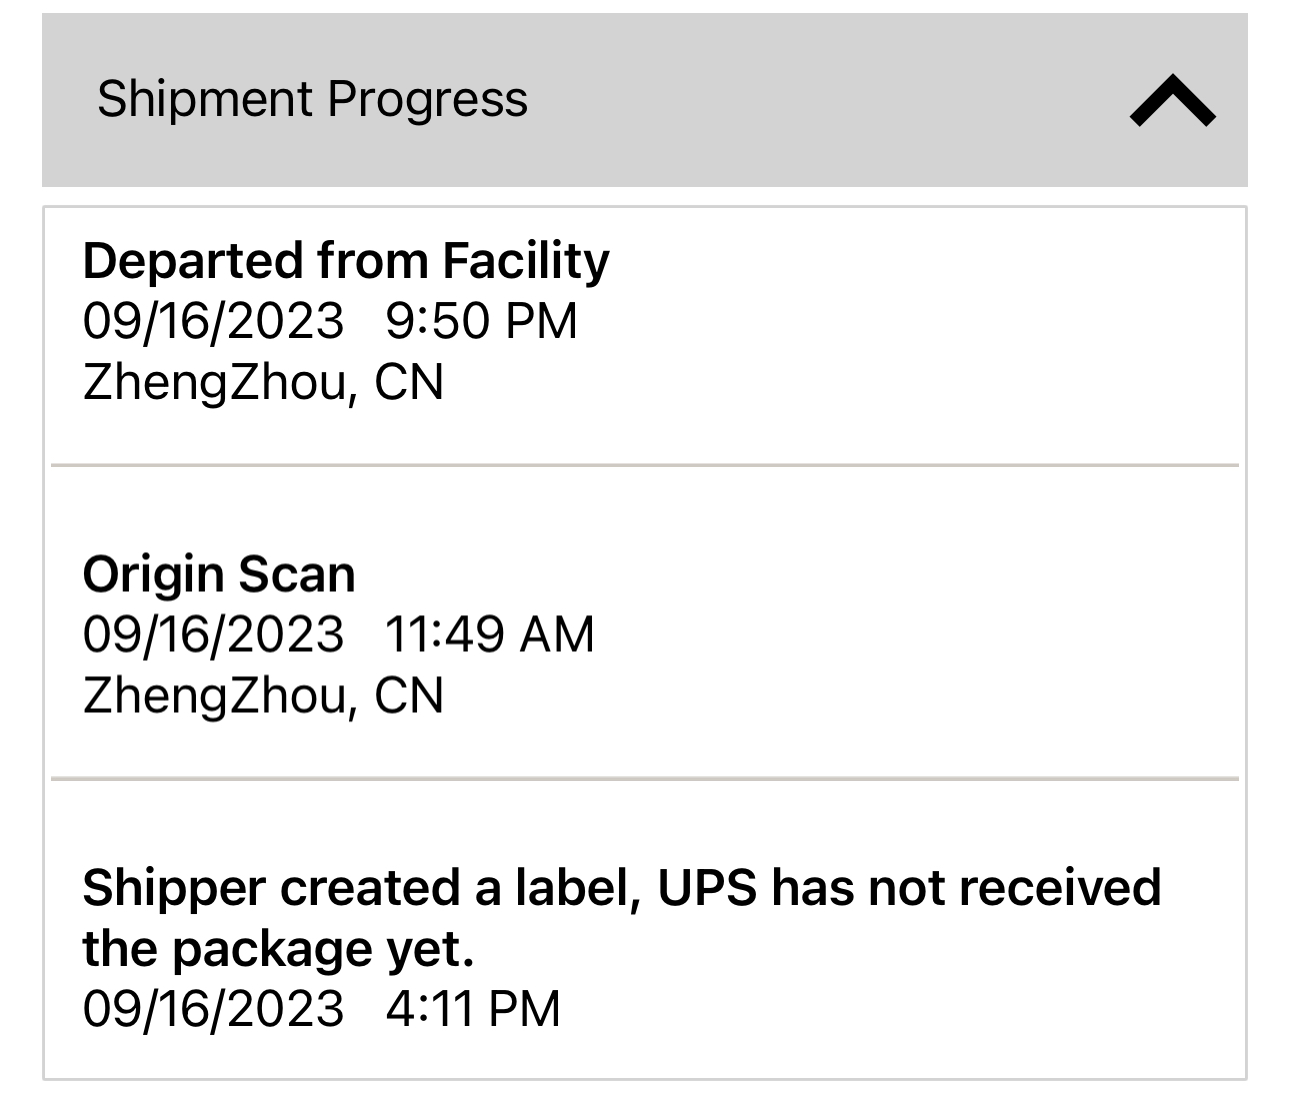The height and width of the screenshot is (1104, 1290).
Task: Collapse the Shipment Progress section chevron
Action: pyautogui.click(x=1172, y=101)
